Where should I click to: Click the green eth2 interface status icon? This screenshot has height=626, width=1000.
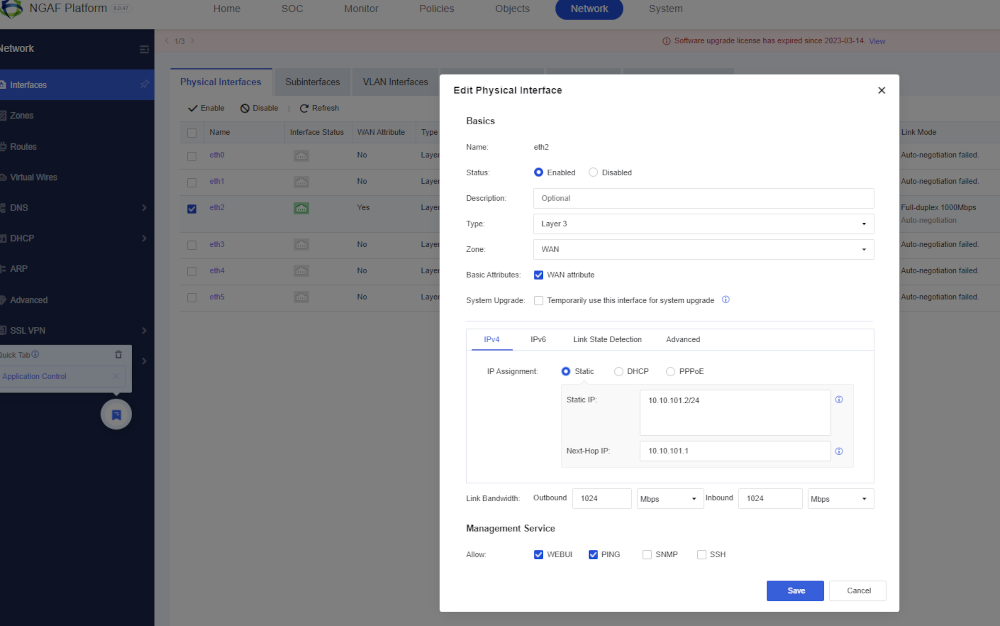[x=301, y=208]
